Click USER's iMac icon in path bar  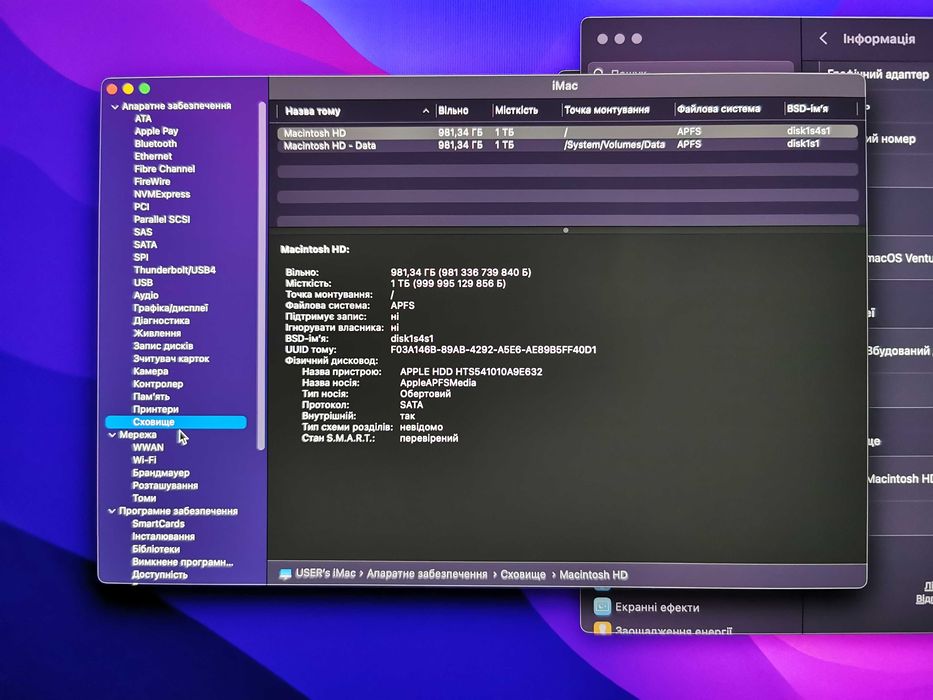tap(286, 574)
